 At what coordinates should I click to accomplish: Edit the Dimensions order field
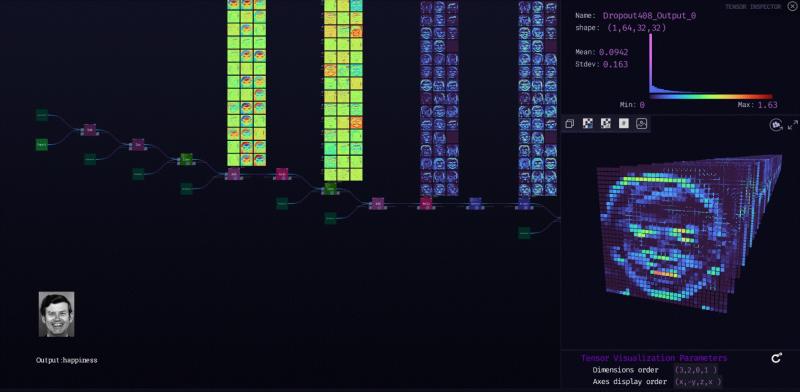click(x=696, y=370)
